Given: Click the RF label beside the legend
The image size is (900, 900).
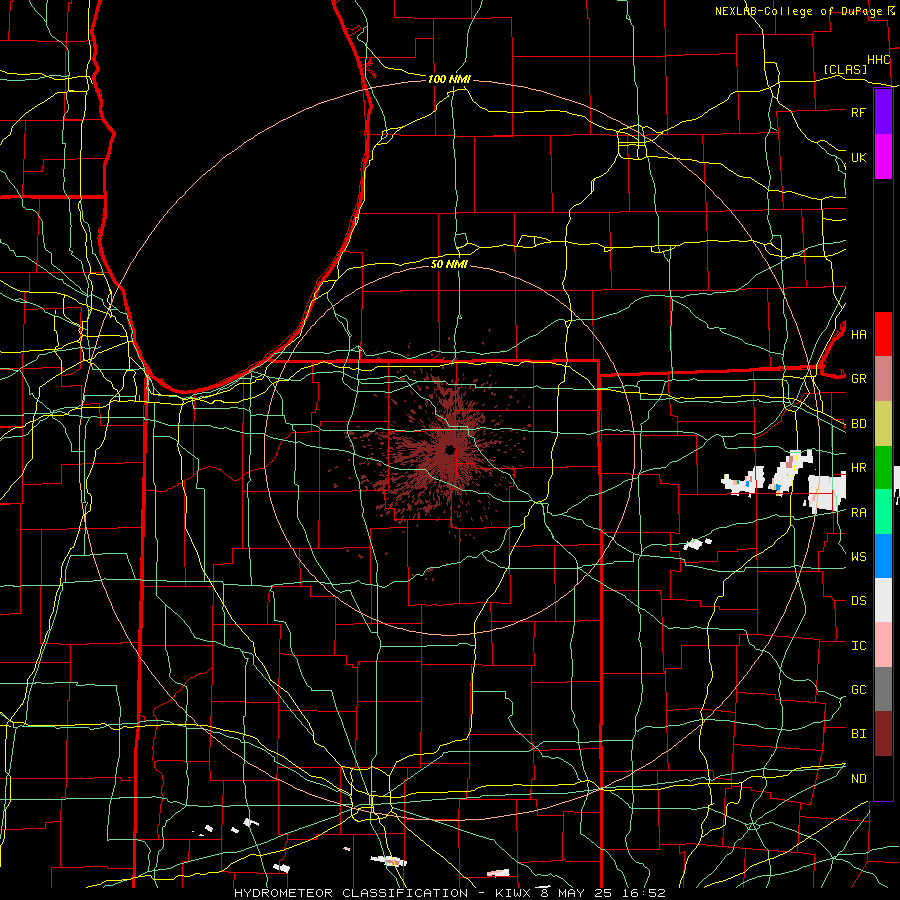Looking at the screenshot, I should click(x=858, y=112).
